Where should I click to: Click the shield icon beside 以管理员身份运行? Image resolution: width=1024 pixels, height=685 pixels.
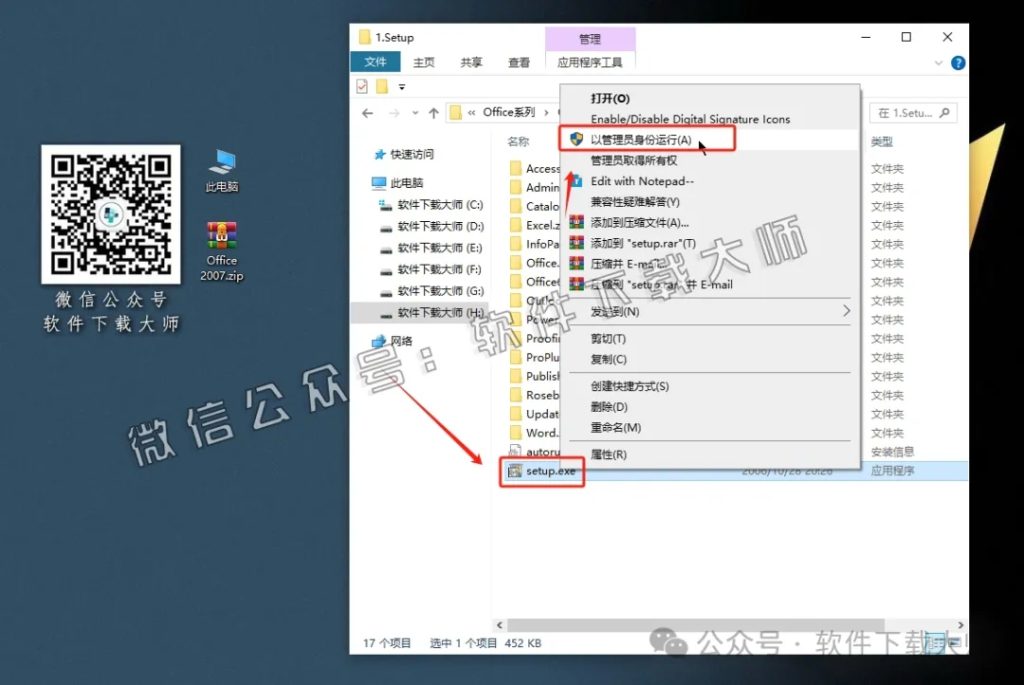575,140
